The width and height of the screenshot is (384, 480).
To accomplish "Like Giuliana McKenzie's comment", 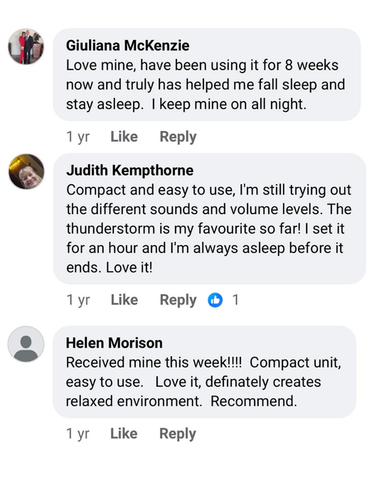I will (124, 137).
